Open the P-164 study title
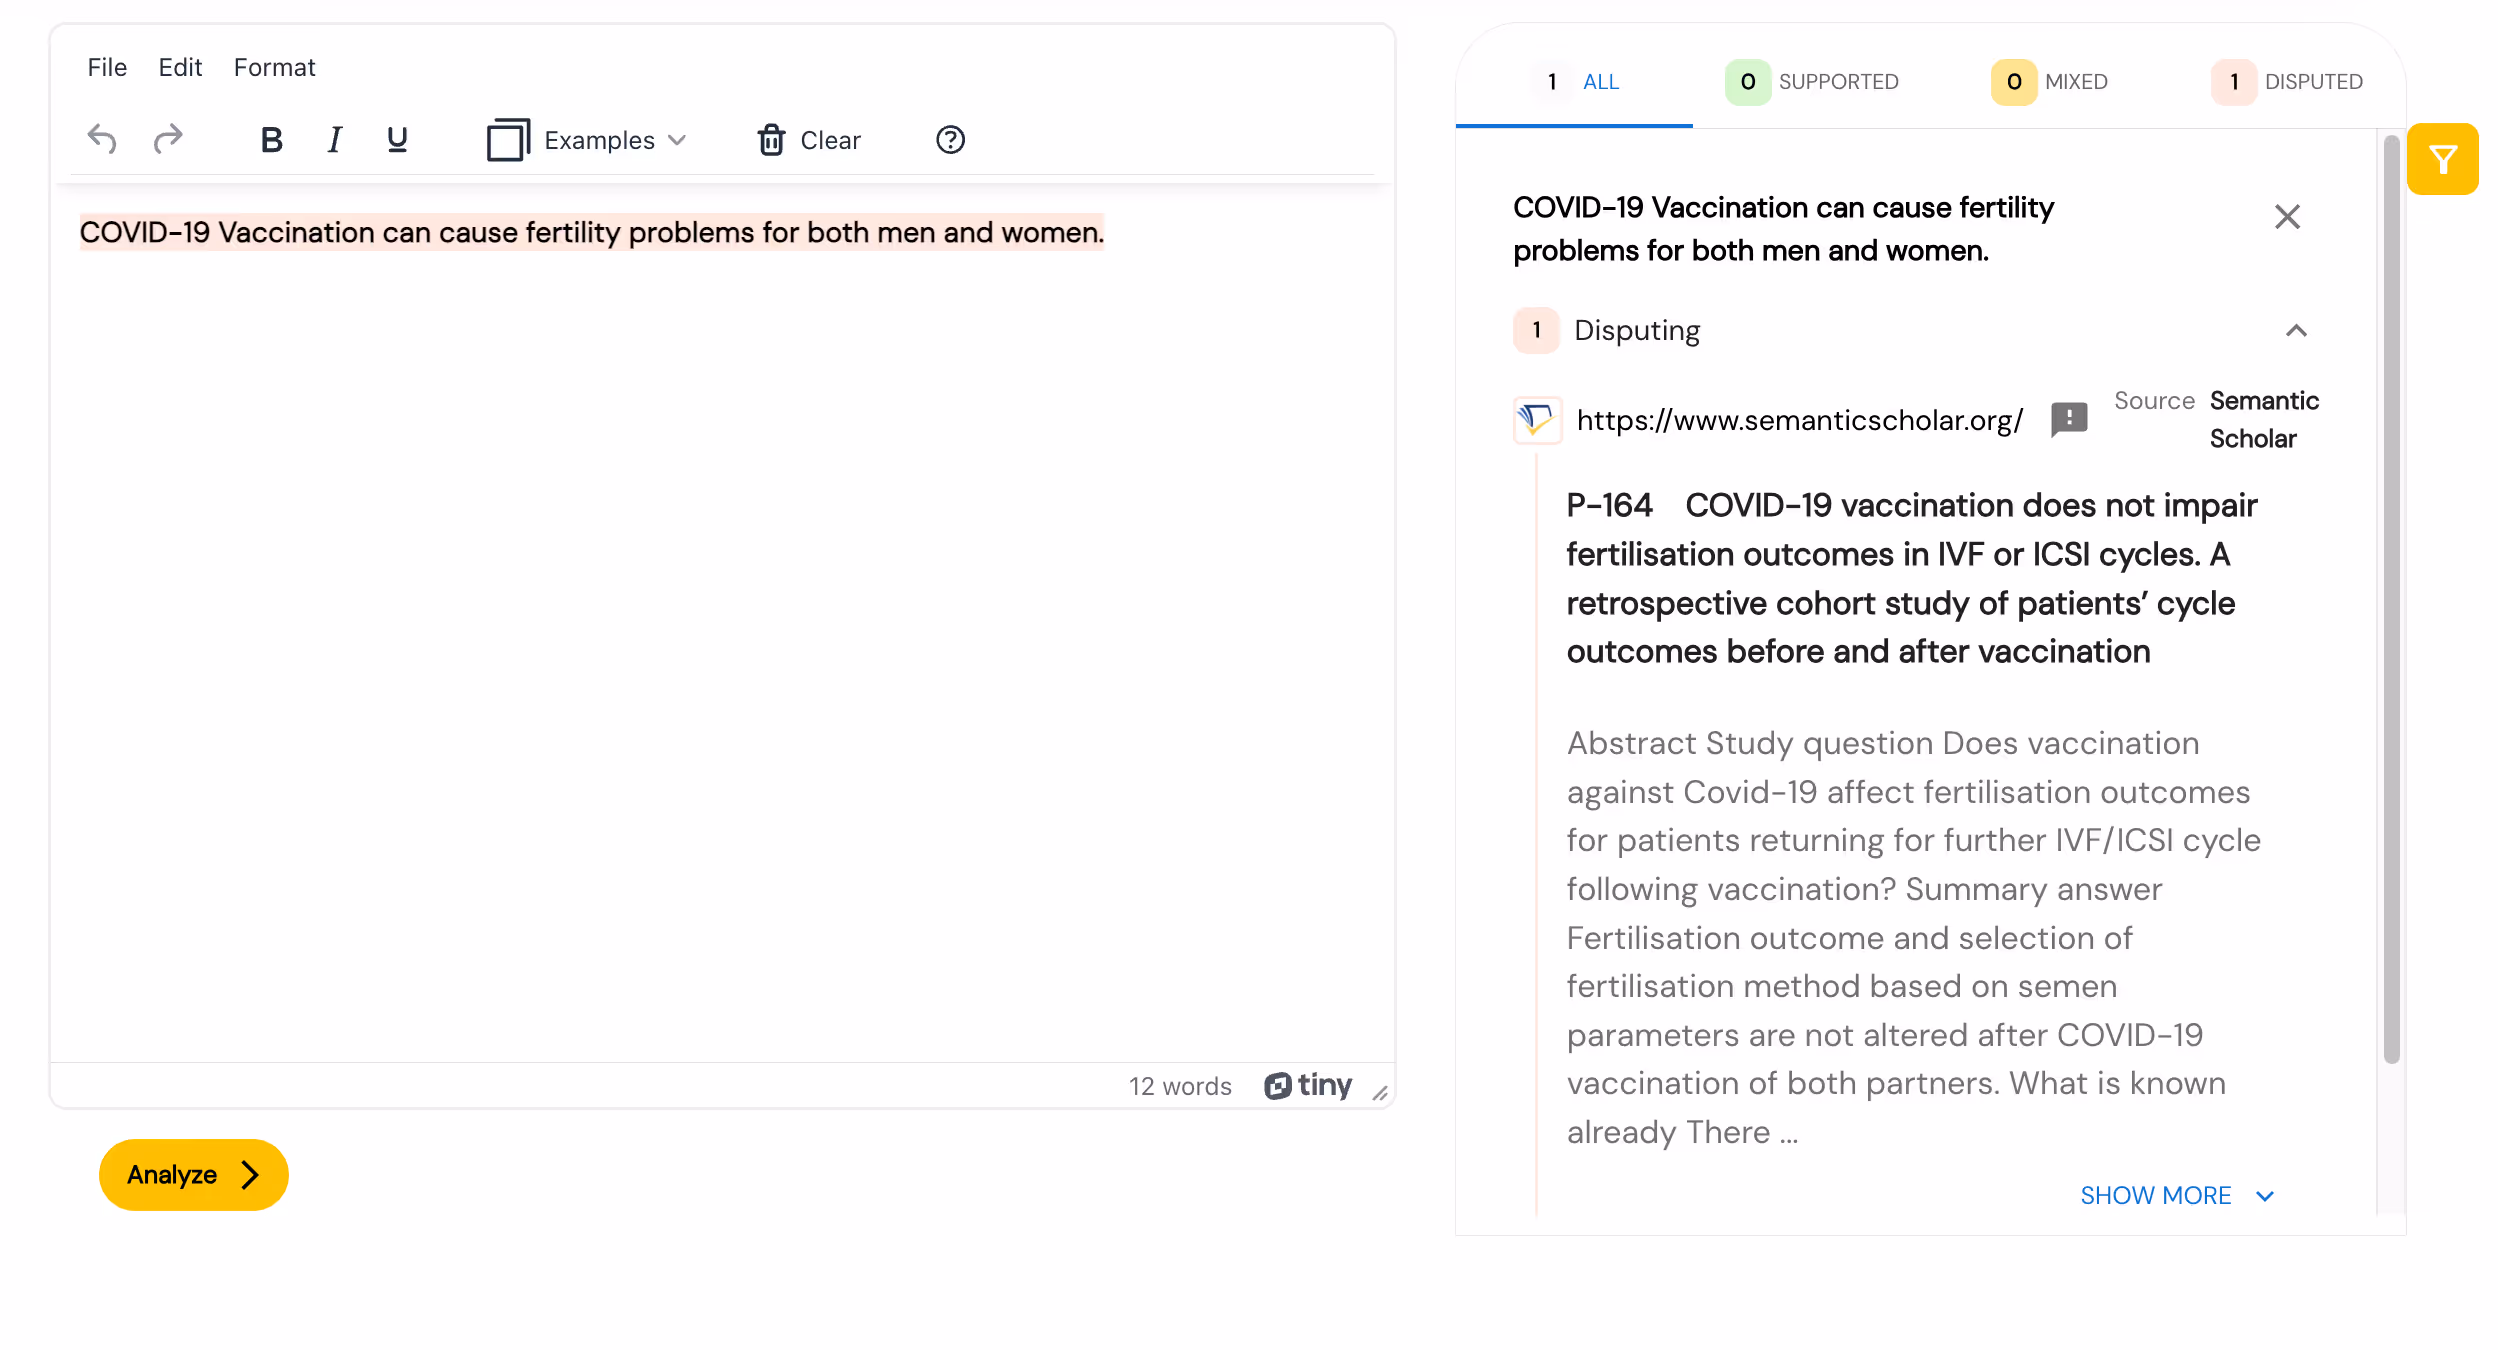Image resolution: width=2498 pixels, height=1350 pixels. click(x=1911, y=578)
